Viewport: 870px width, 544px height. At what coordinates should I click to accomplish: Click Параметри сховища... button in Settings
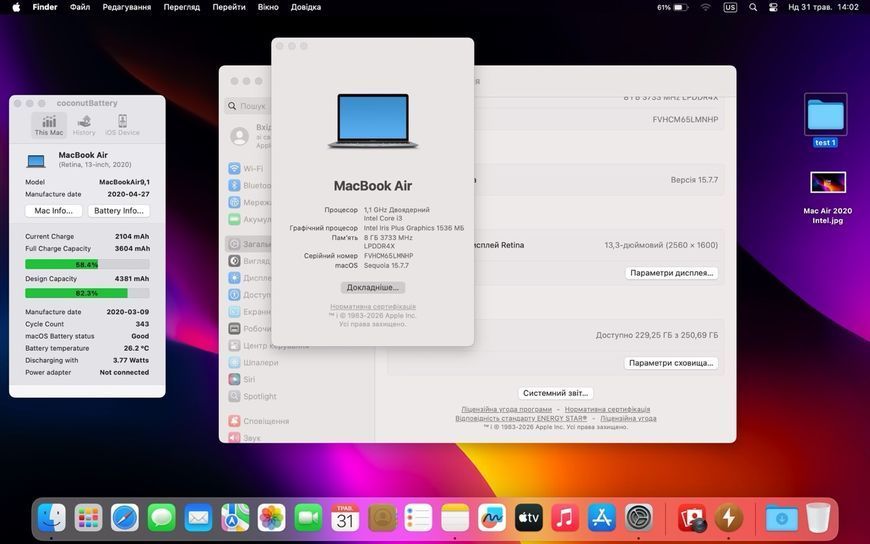(x=671, y=363)
